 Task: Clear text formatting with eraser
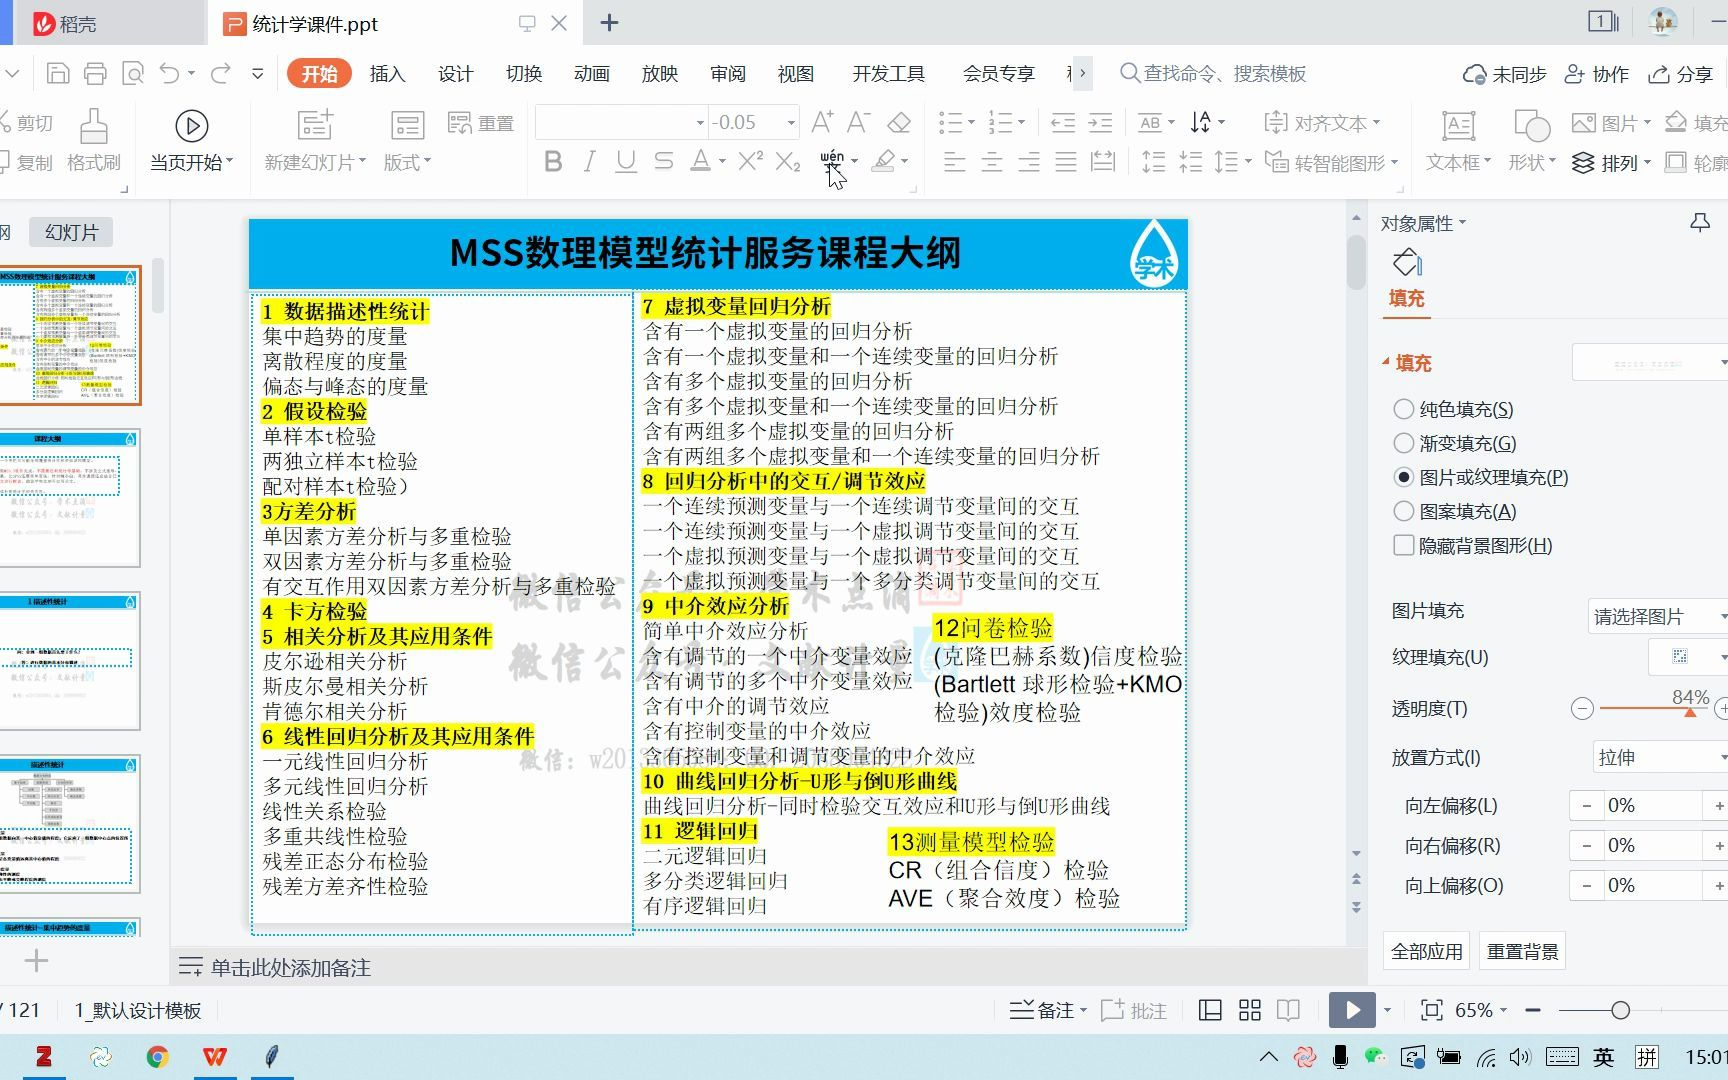pyautogui.click(x=899, y=122)
